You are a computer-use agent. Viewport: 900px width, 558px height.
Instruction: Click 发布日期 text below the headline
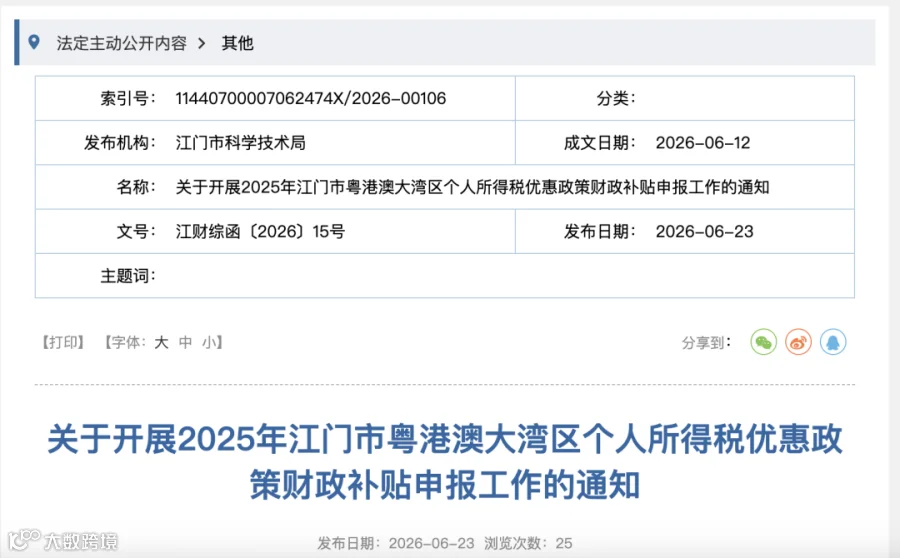[x=396, y=542]
